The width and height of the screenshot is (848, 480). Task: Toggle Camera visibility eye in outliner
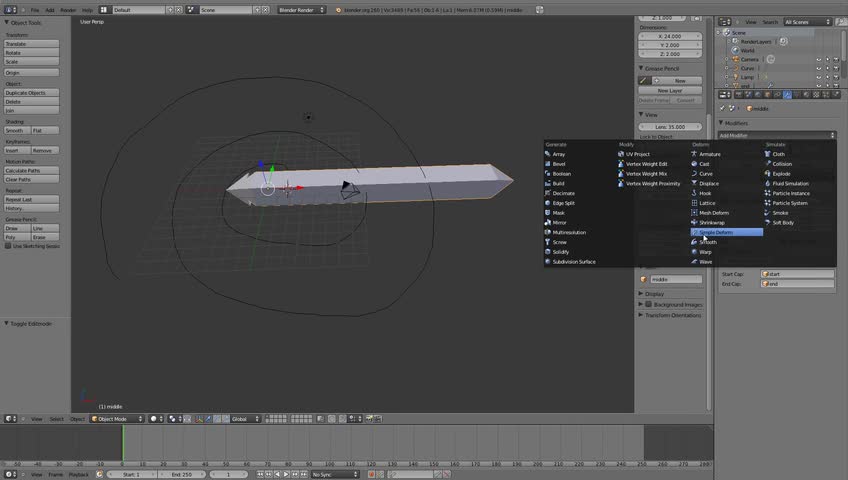818,59
